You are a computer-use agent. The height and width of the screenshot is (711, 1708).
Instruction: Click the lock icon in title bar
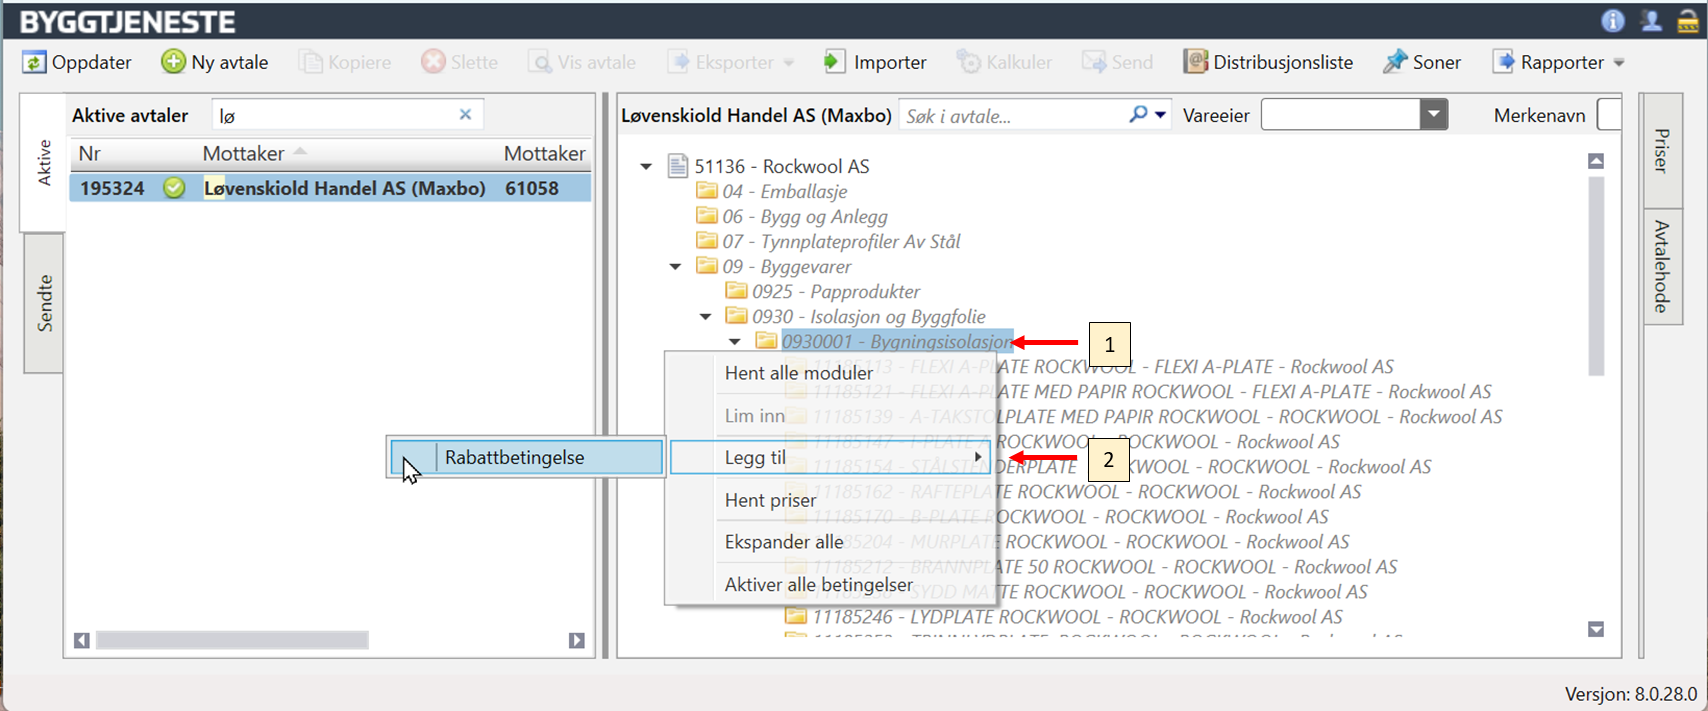click(1688, 21)
